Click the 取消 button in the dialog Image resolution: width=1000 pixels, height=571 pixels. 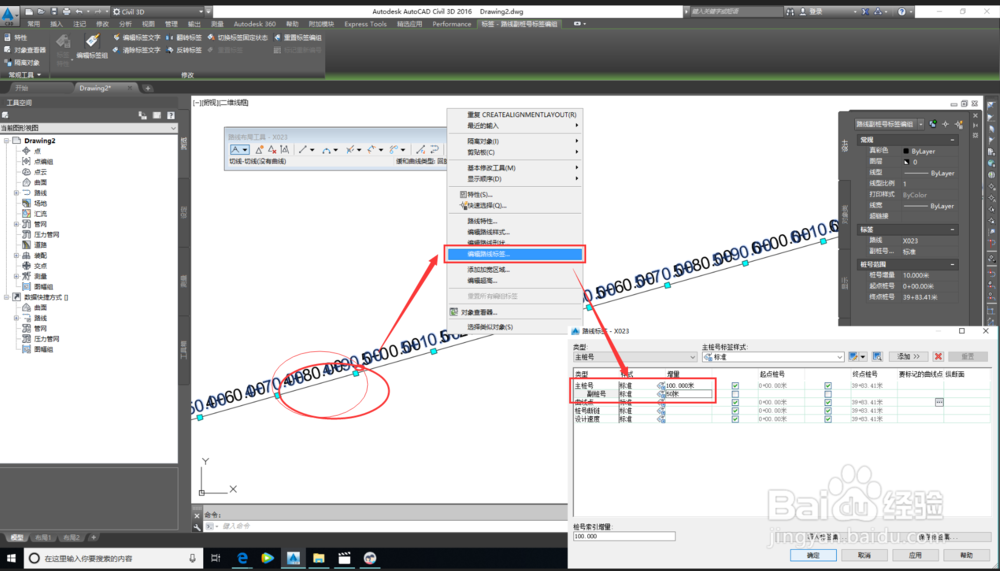[864, 555]
